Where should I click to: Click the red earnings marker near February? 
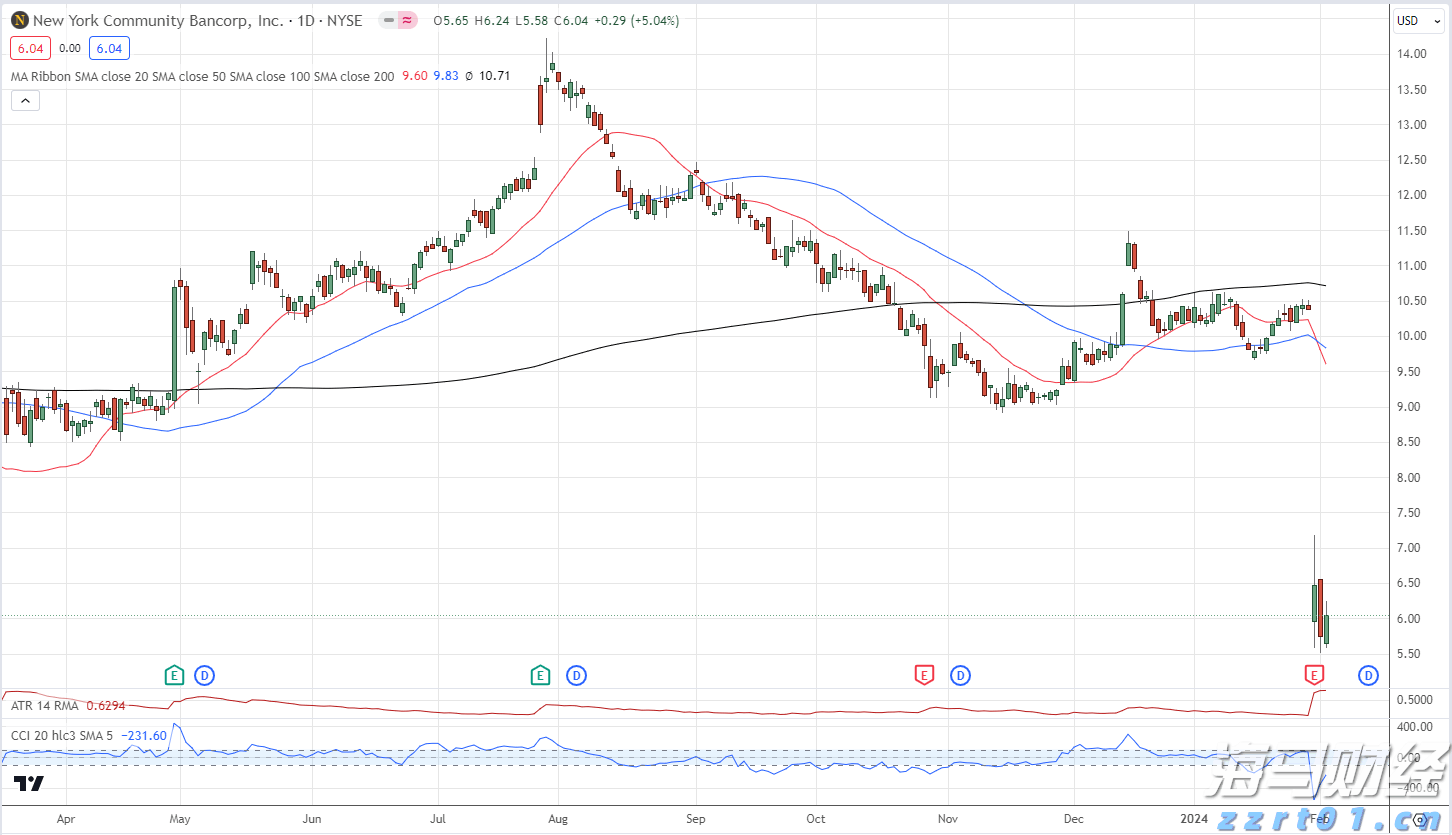[x=1314, y=675]
